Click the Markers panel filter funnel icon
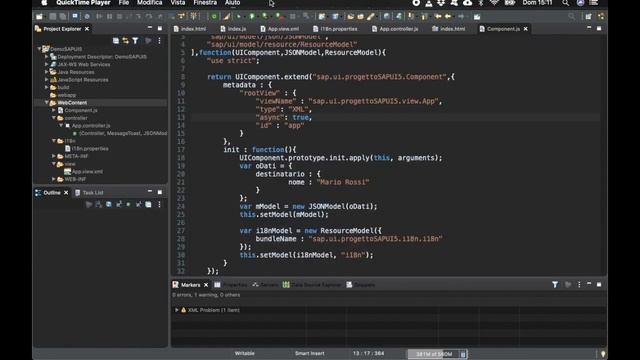The height and width of the screenshot is (360, 640). (555, 284)
